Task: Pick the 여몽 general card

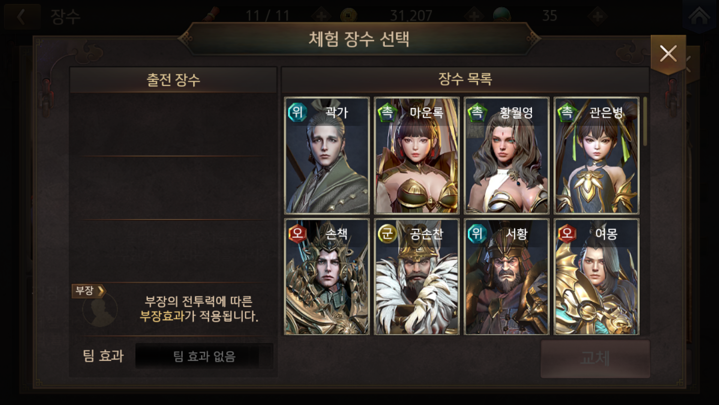Action: click(x=596, y=277)
